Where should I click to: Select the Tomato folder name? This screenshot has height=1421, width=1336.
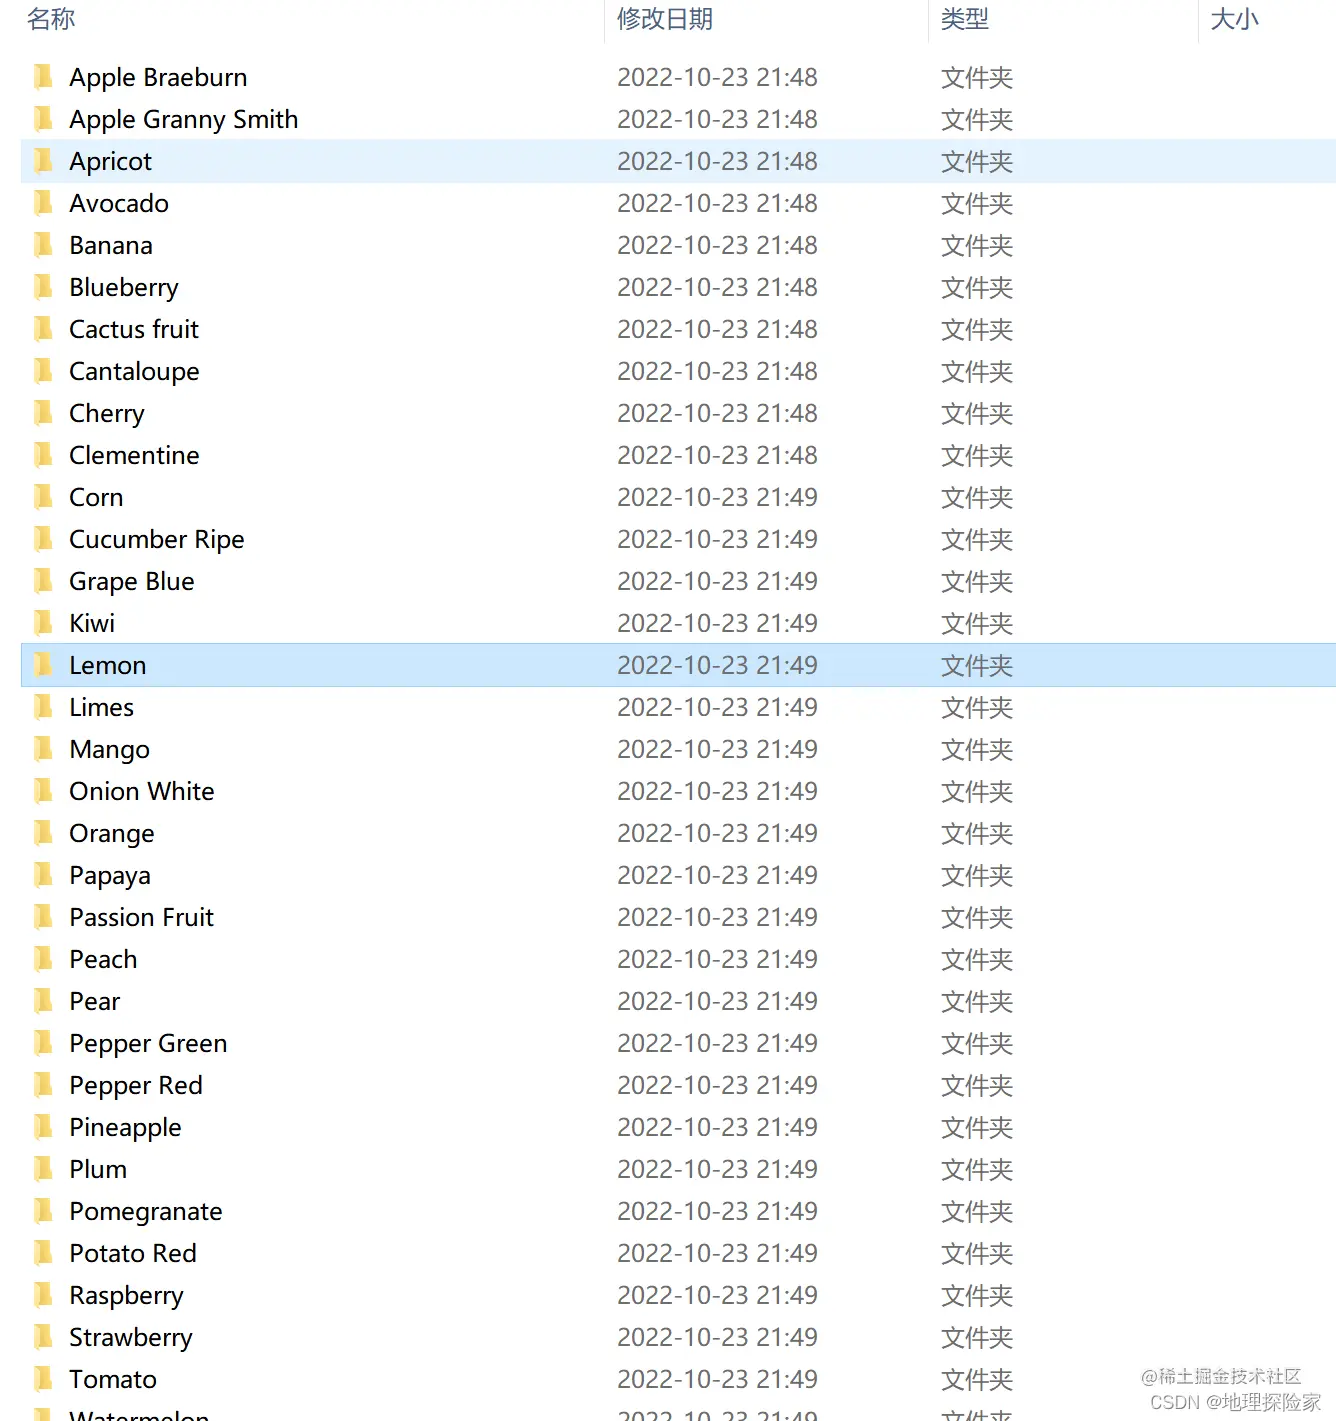[113, 1379]
